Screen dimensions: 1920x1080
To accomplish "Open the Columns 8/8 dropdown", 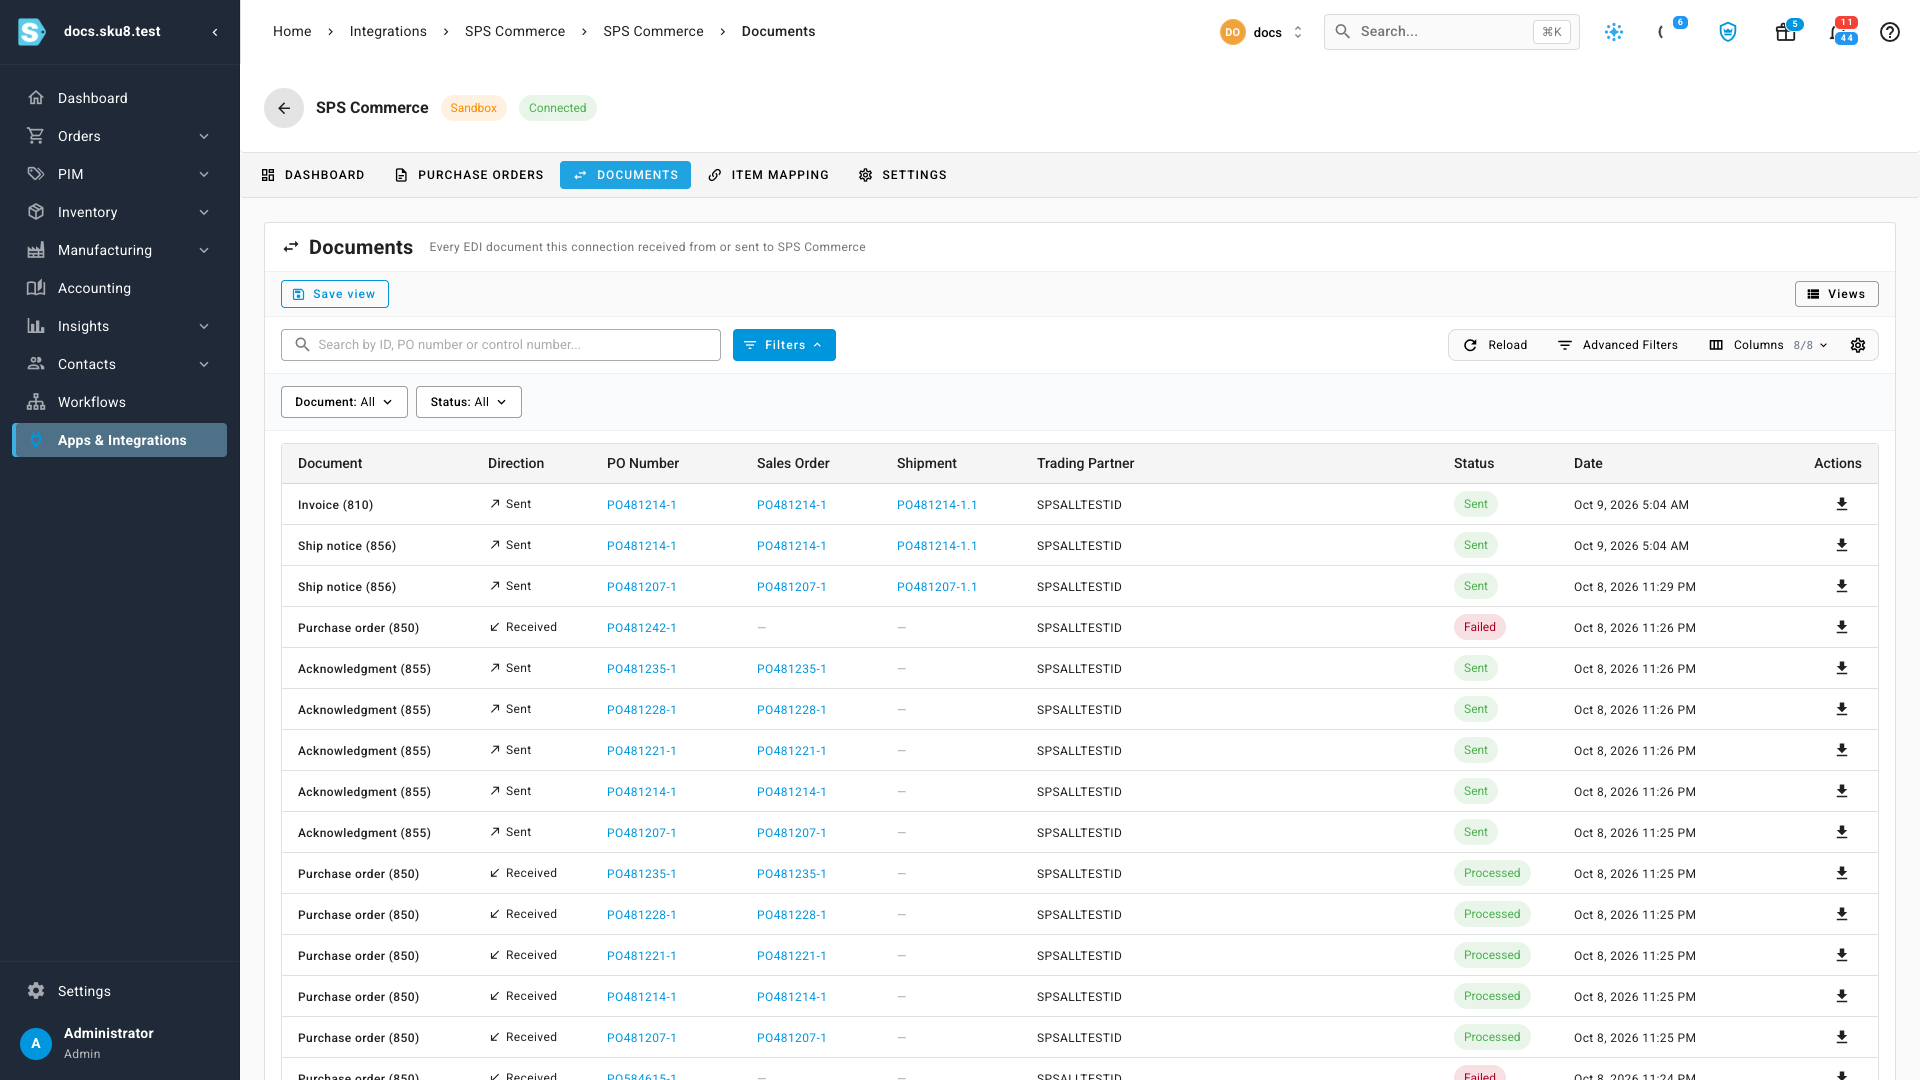I will [x=1768, y=345].
